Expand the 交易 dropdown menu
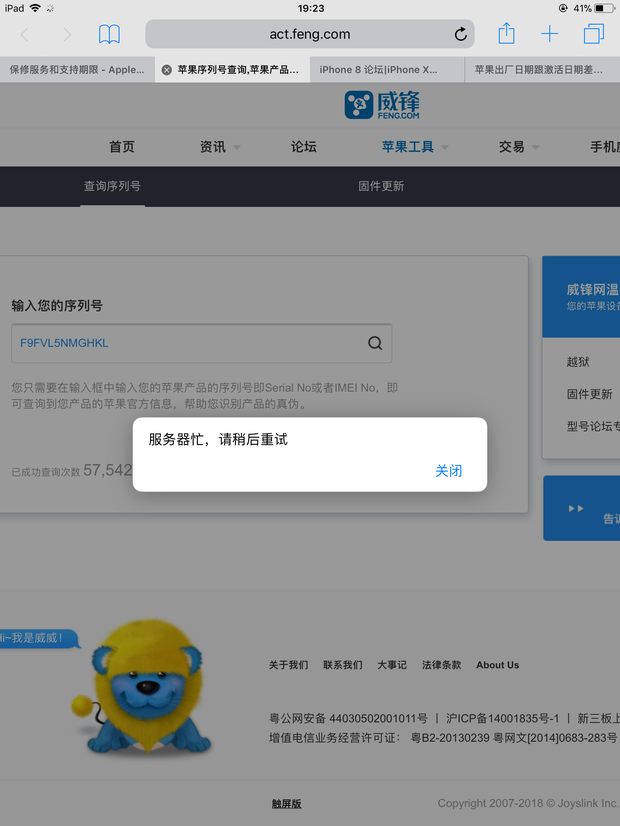This screenshot has width=620, height=826. pos(518,147)
